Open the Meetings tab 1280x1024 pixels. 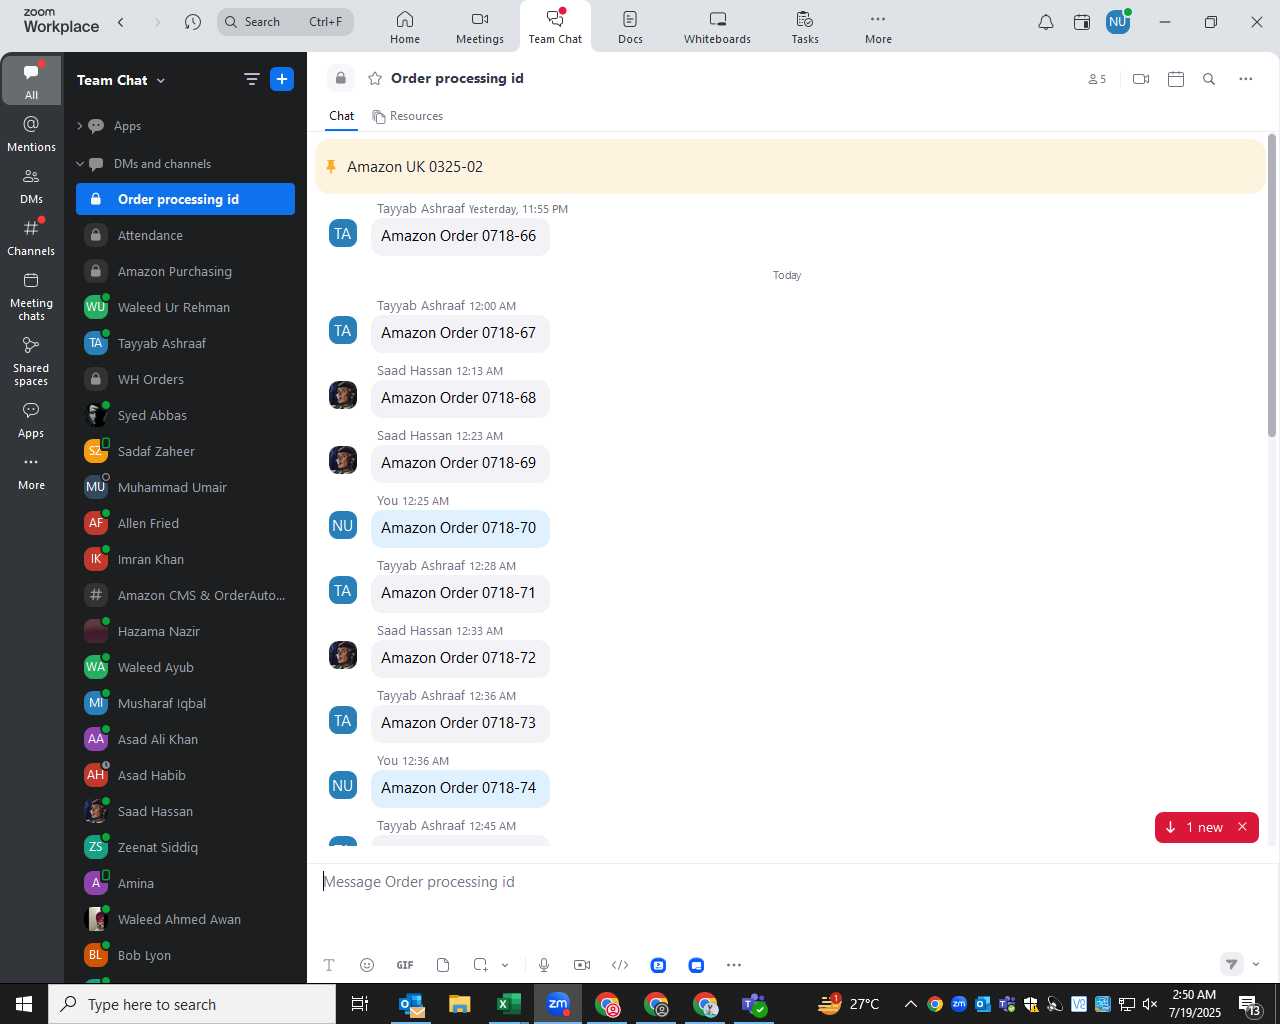click(480, 27)
